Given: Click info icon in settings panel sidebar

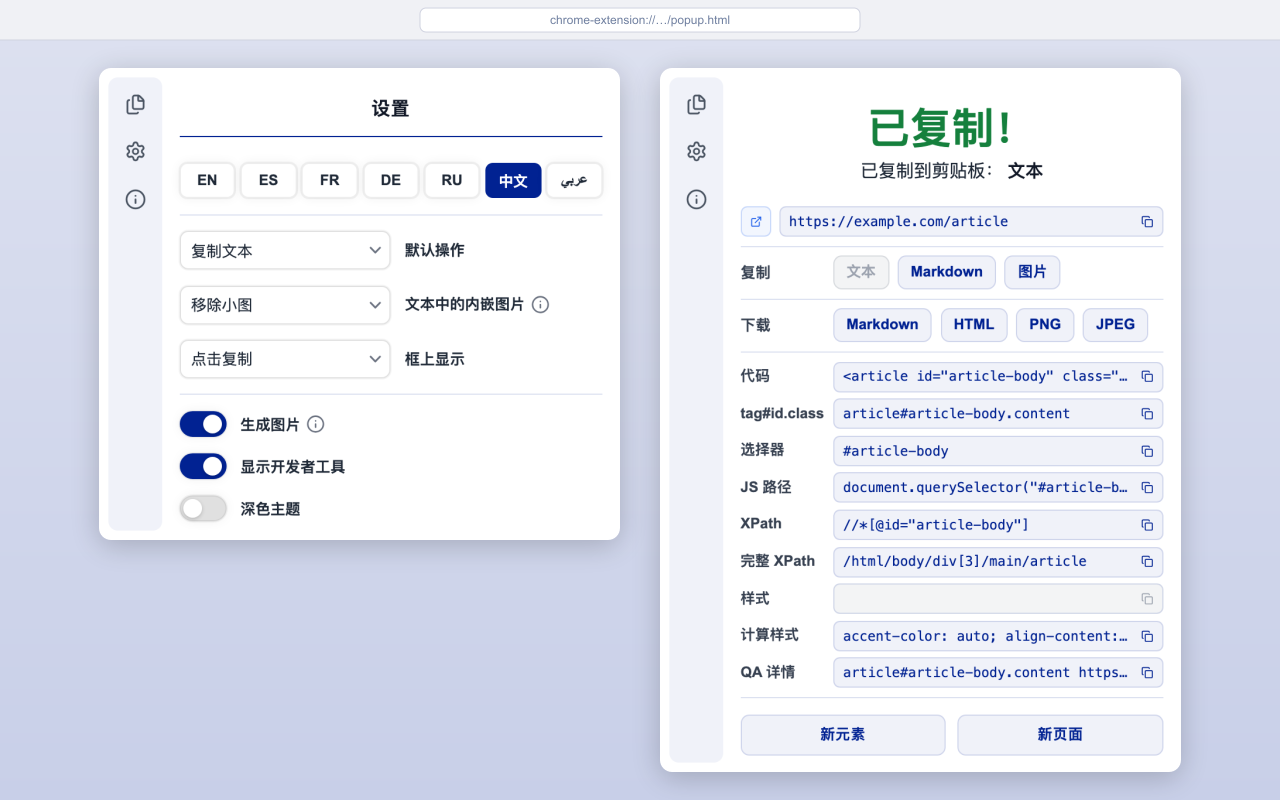Looking at the screenshot, I should click(136, 199).
